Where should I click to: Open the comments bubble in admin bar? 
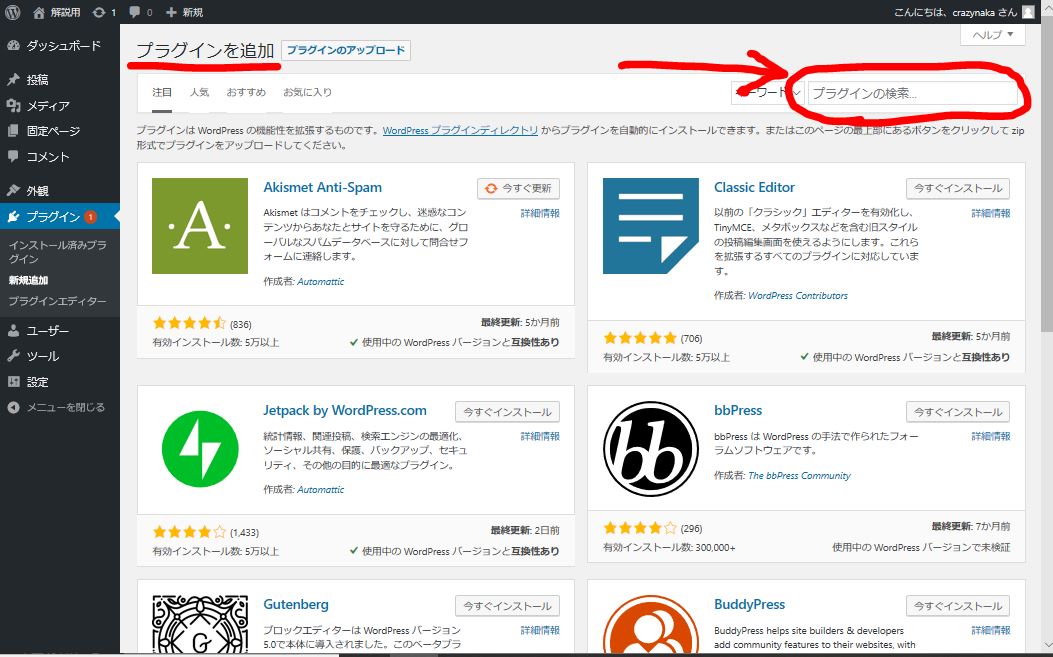135,12
